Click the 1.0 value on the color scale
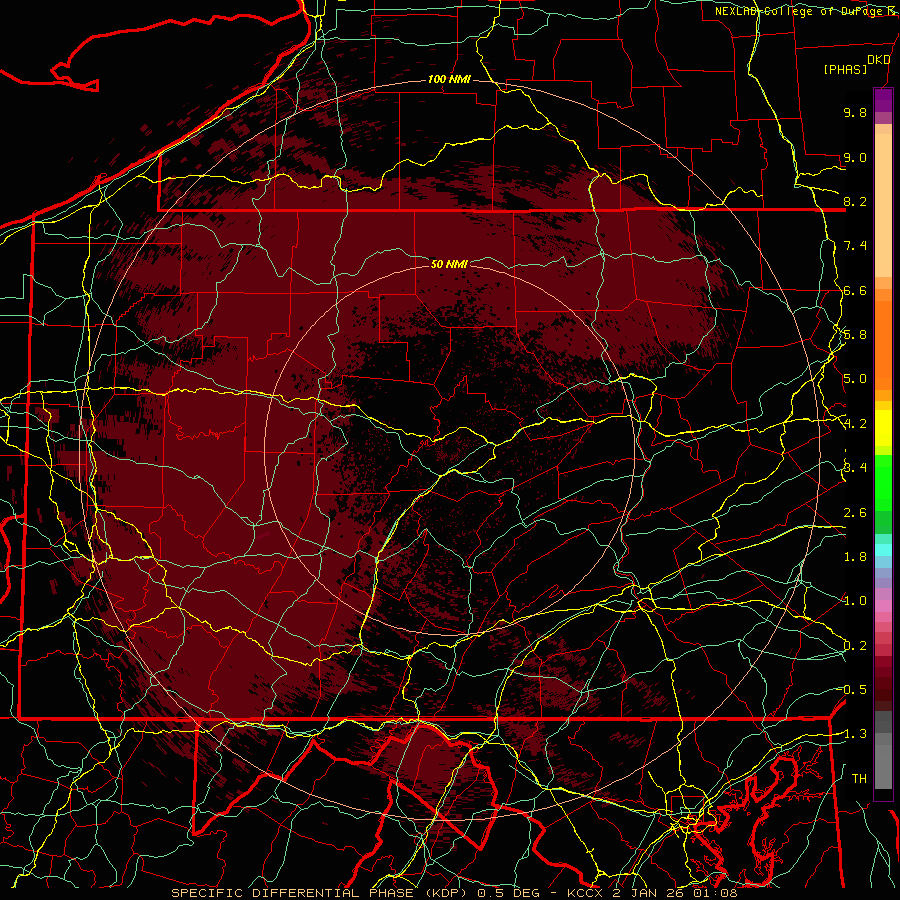900x900 pixels. click(855, 601)
